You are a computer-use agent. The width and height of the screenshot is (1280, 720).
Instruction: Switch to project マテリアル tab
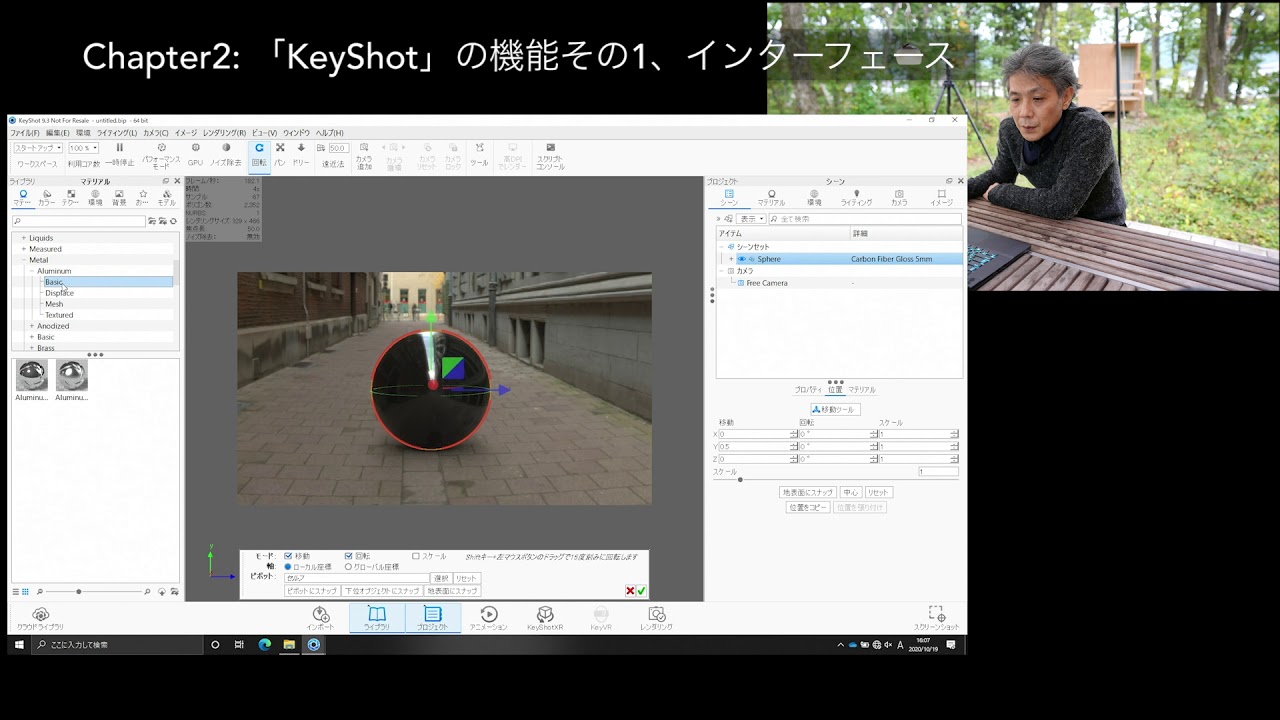[771, 198]
